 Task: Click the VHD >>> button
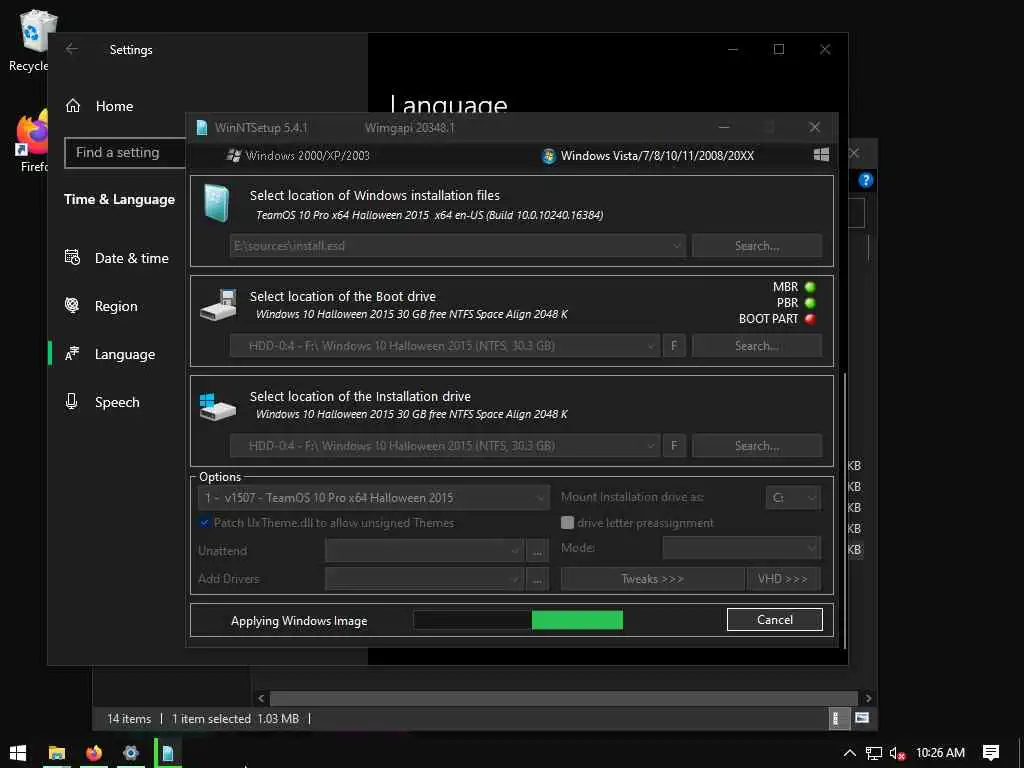[x=782, y=579]
